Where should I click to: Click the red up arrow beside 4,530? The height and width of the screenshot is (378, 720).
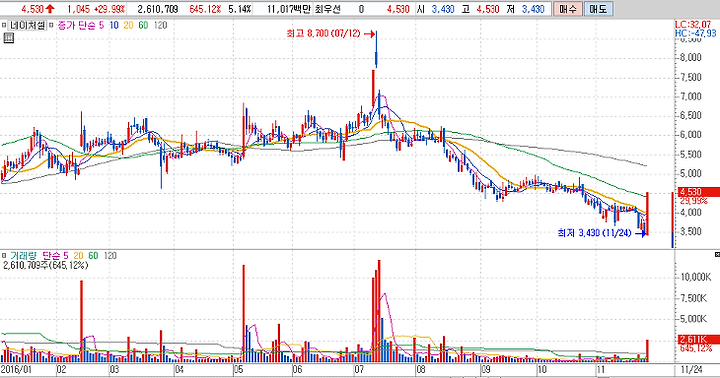click(50, 9)
